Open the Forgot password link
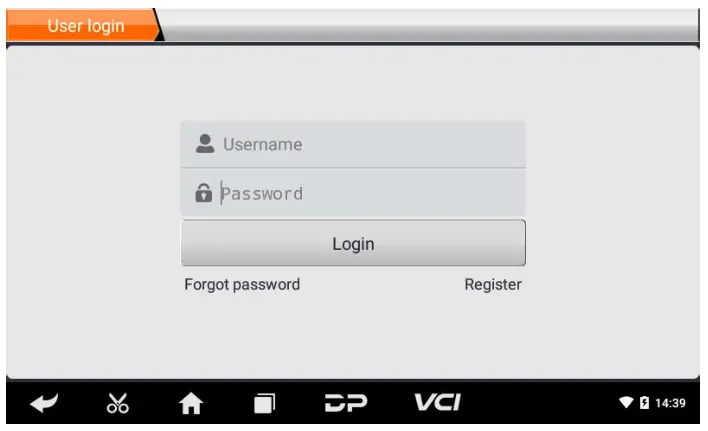The width and height of the screenshot is (708, 431). coord(242,285)
